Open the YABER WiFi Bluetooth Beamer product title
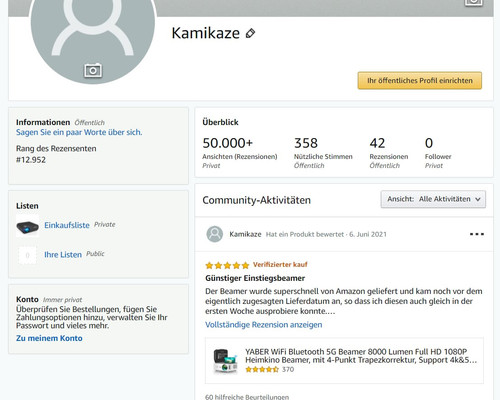Image resolution: width=500 pixels, height=400 pixels. 361,356
